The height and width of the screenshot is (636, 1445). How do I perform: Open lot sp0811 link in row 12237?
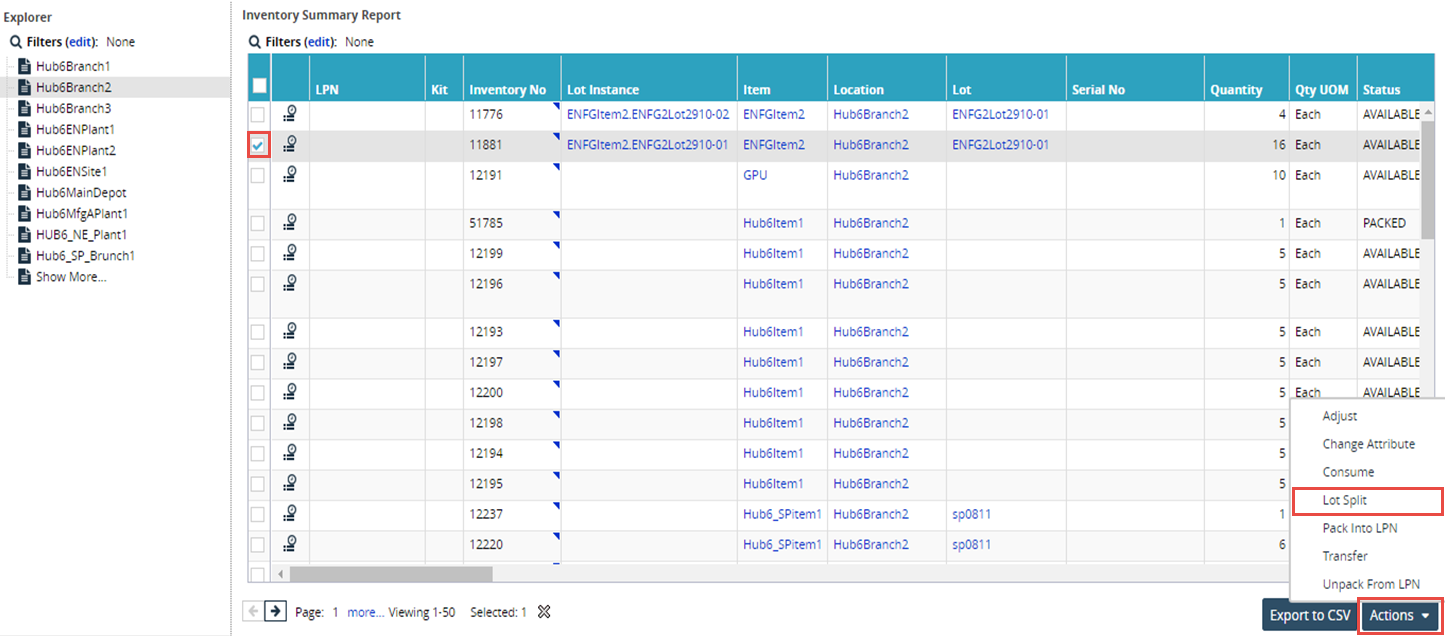971,514
